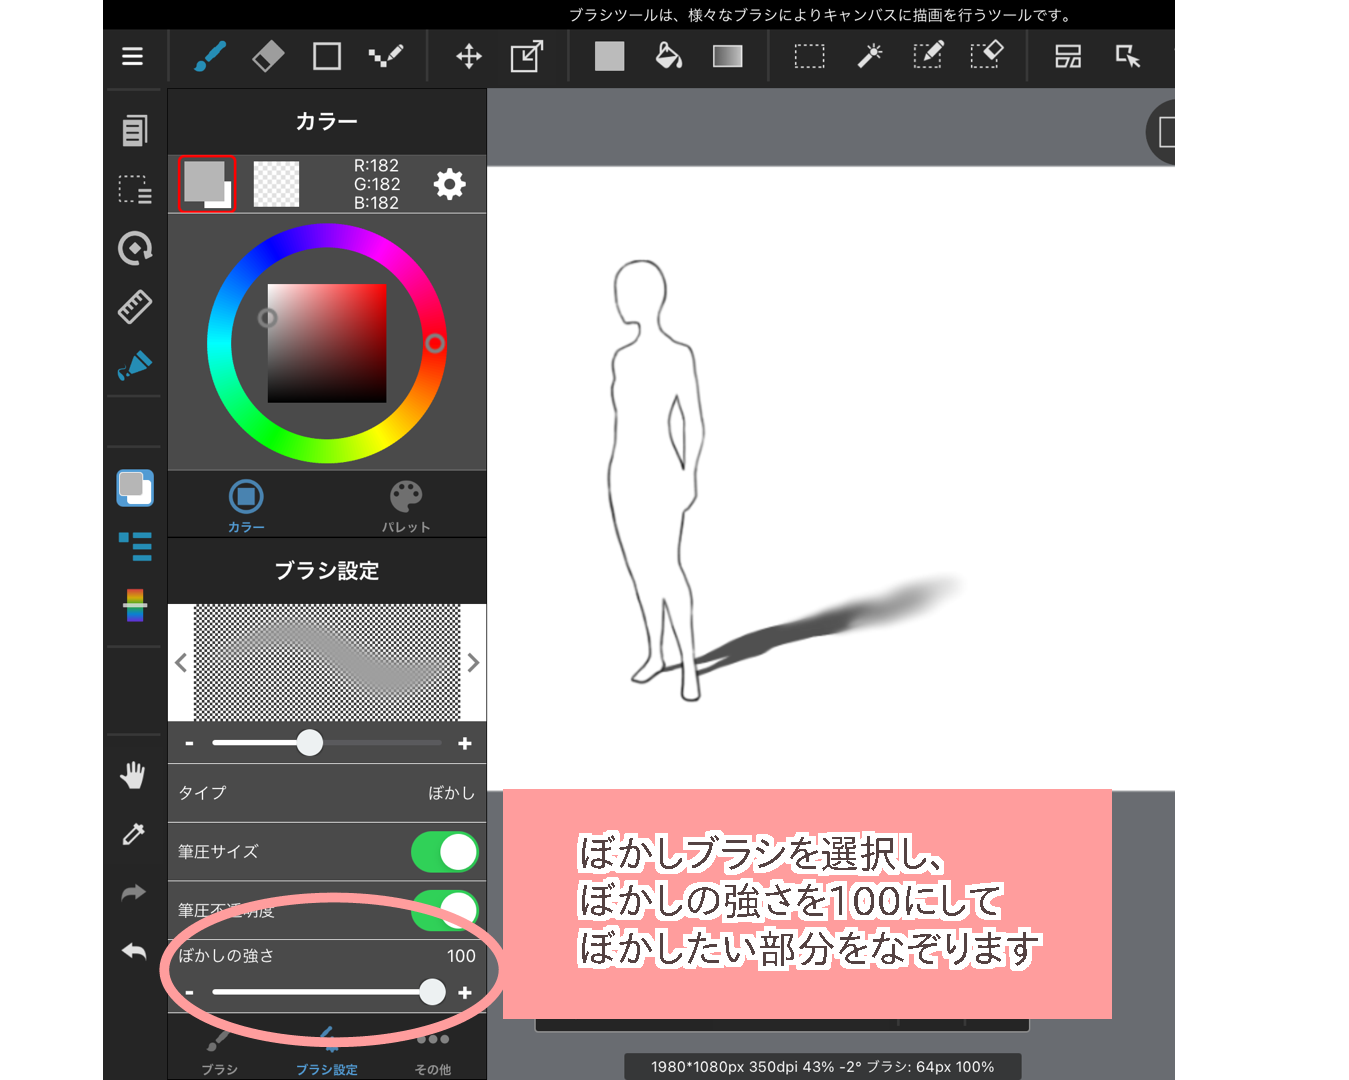Open the panel divide tool
1349x1080 pixels.
click(1068, 56)
